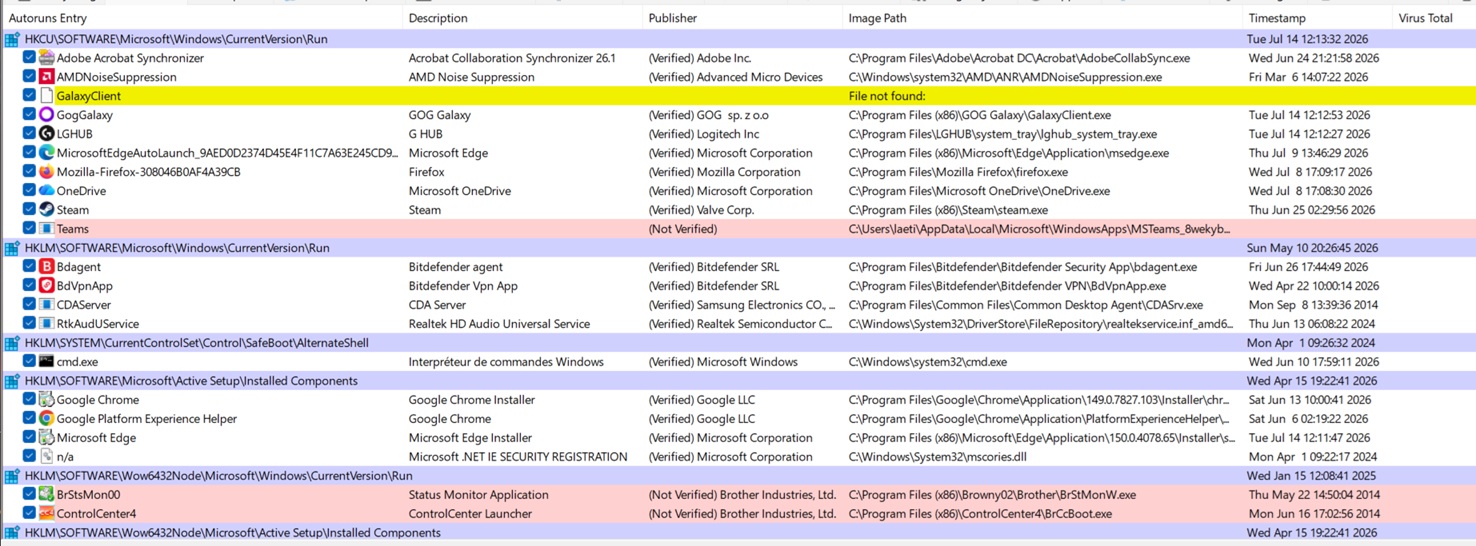Click the 'Fri Mar 6 14:07:22 2026' timestamp
The image size is (1476, 546).
[1311, 77]
